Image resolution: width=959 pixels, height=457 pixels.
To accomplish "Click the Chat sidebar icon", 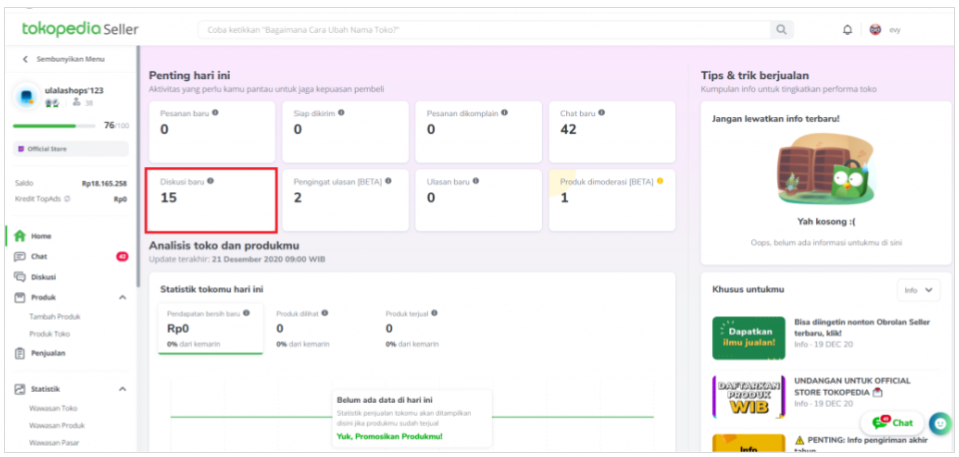I will coord(20,257).
